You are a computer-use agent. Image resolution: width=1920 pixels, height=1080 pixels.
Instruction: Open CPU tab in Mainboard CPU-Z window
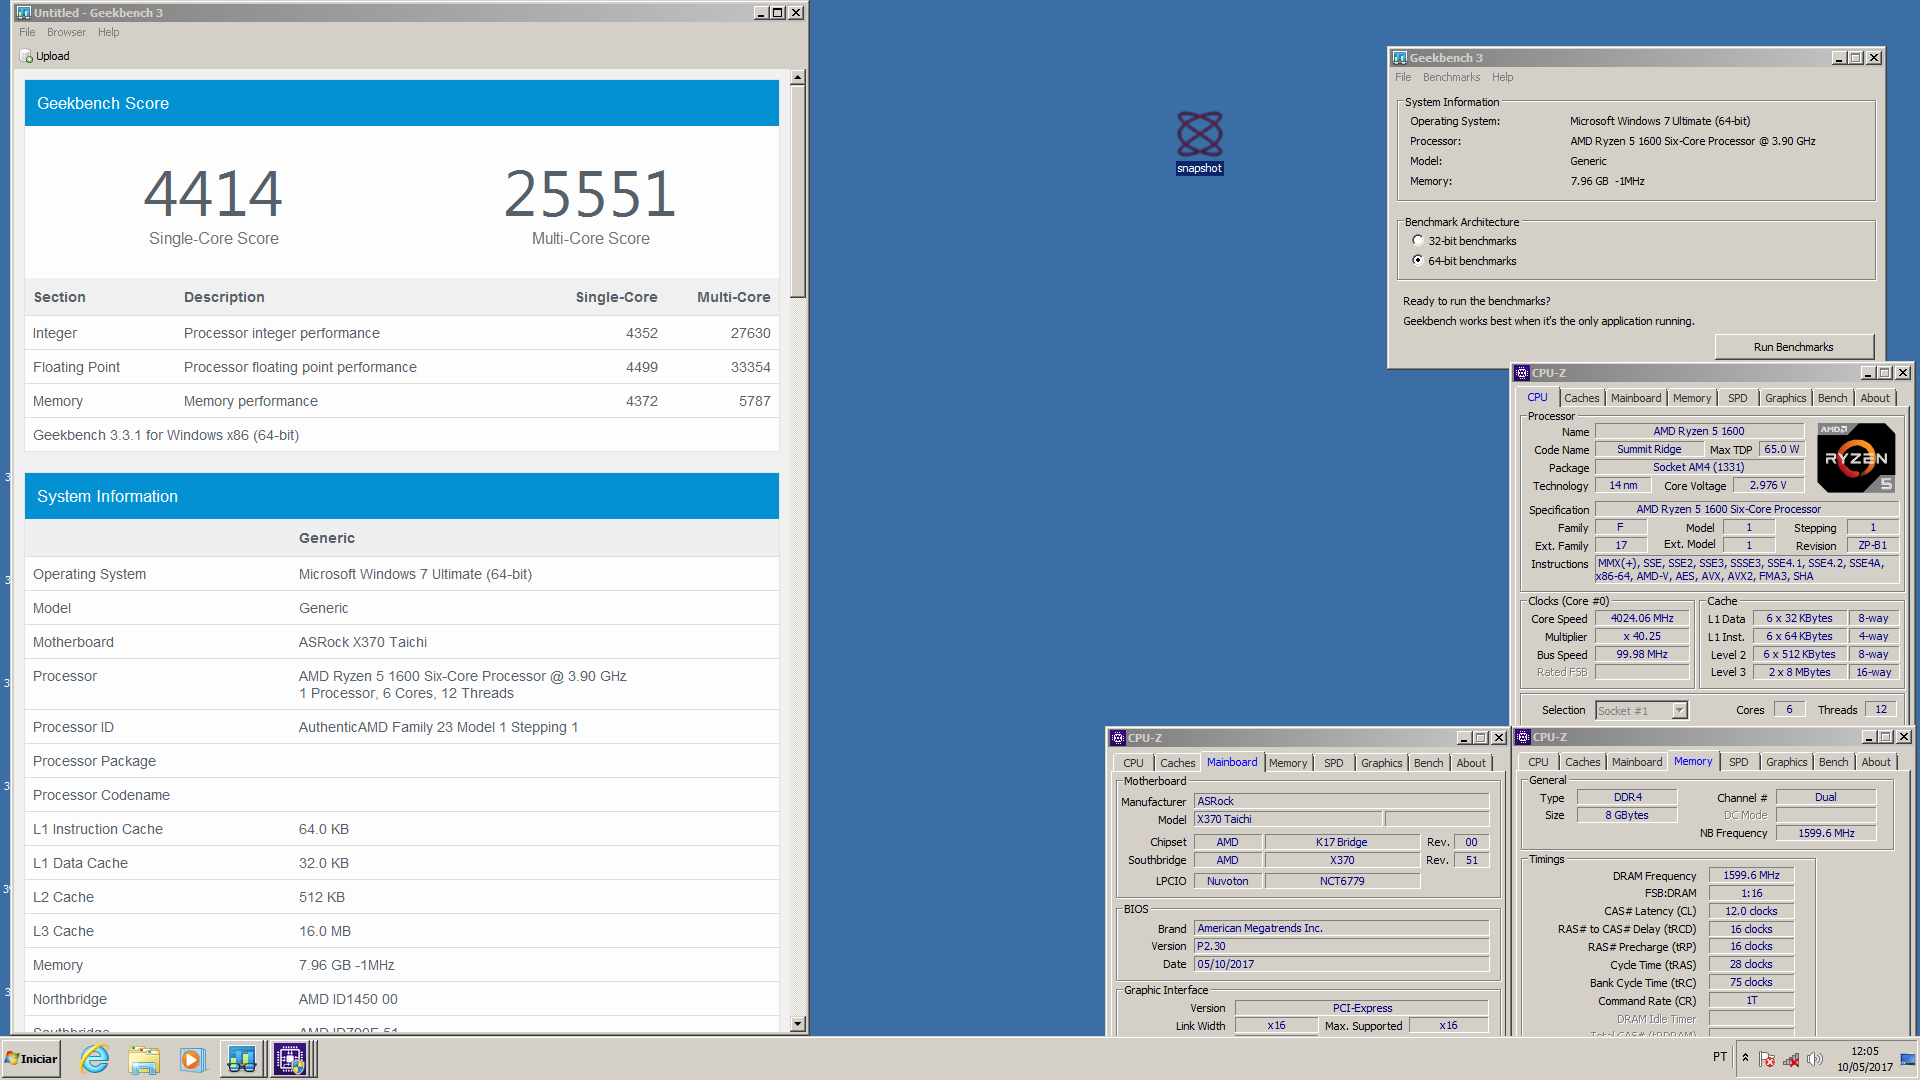pos(1133,763)
